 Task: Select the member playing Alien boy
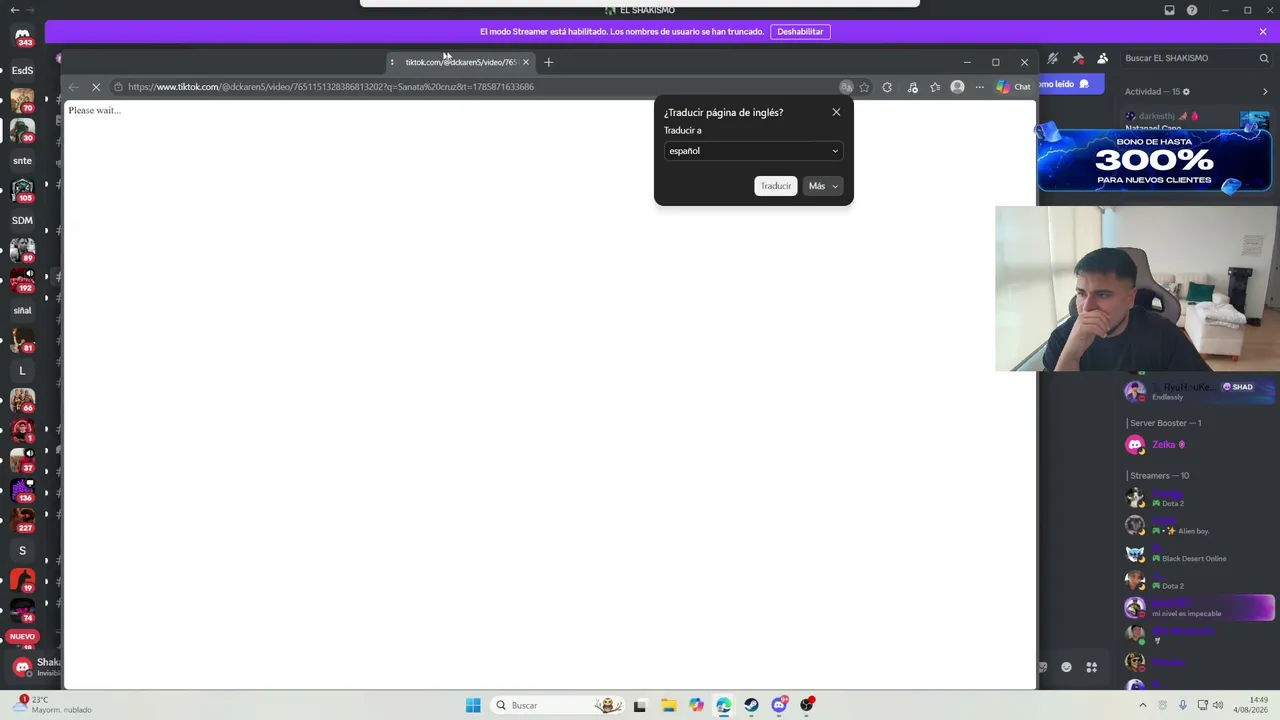tap(1198, 525)
